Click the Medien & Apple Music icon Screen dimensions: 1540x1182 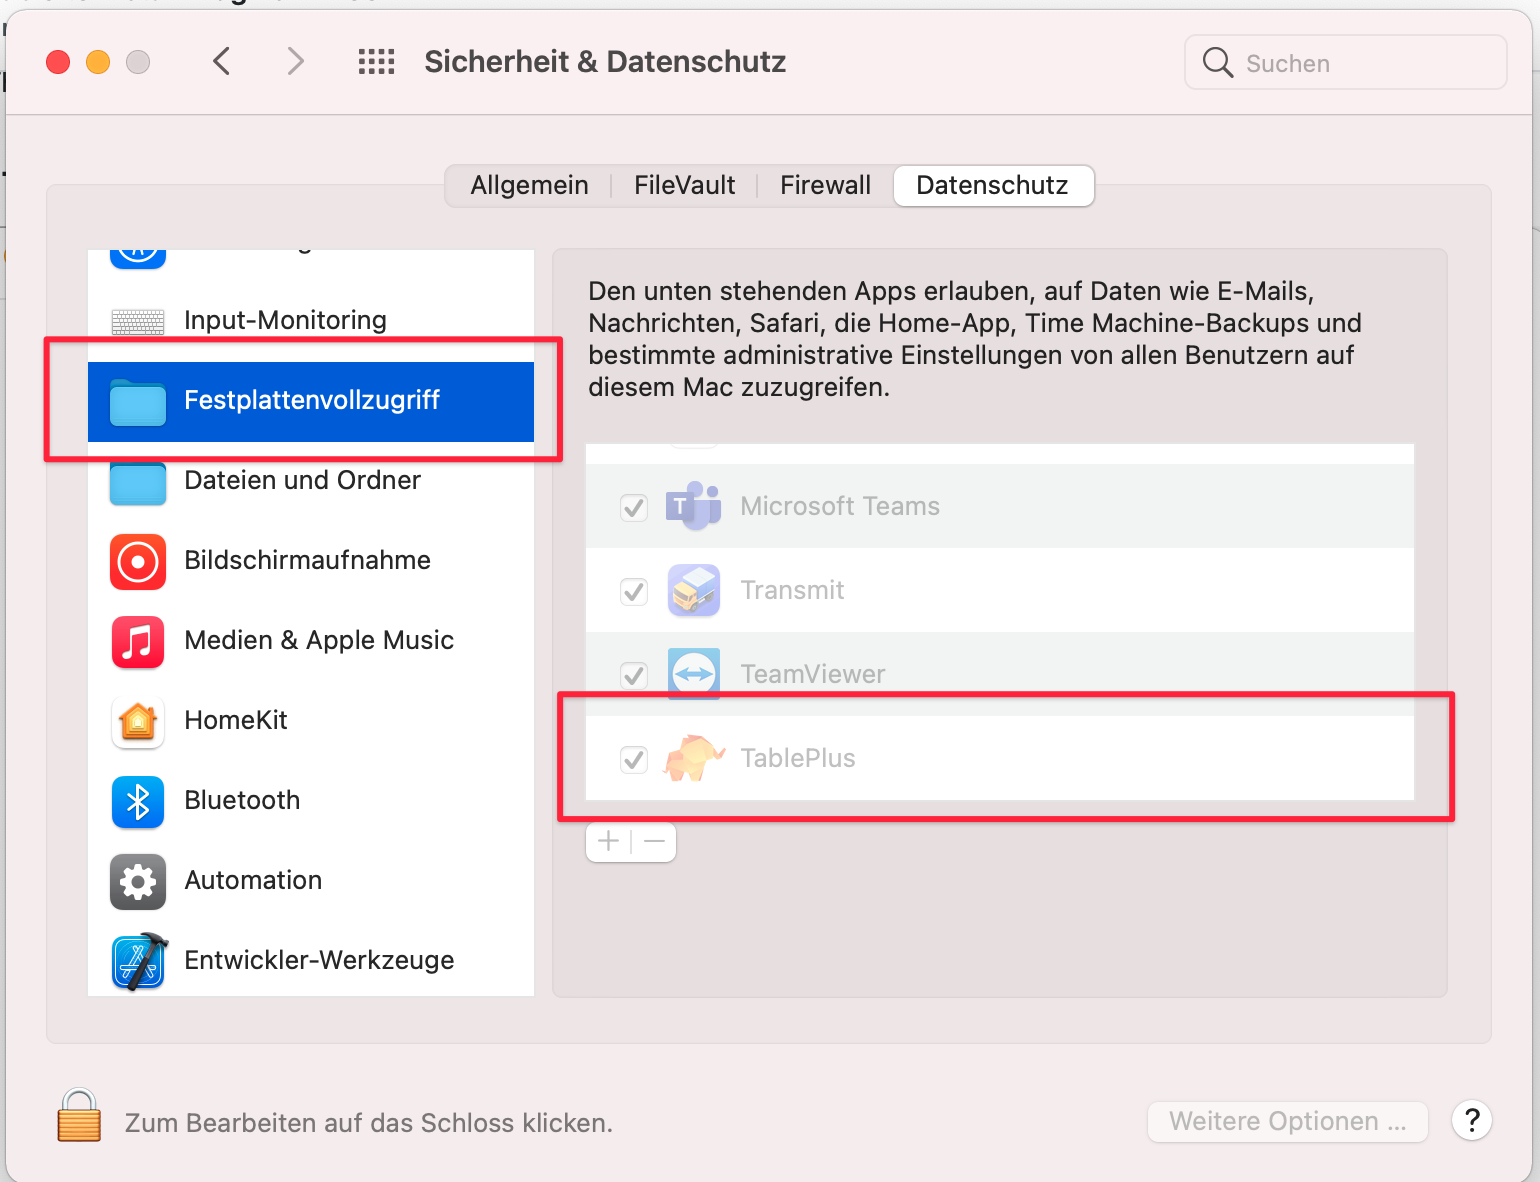138,641
